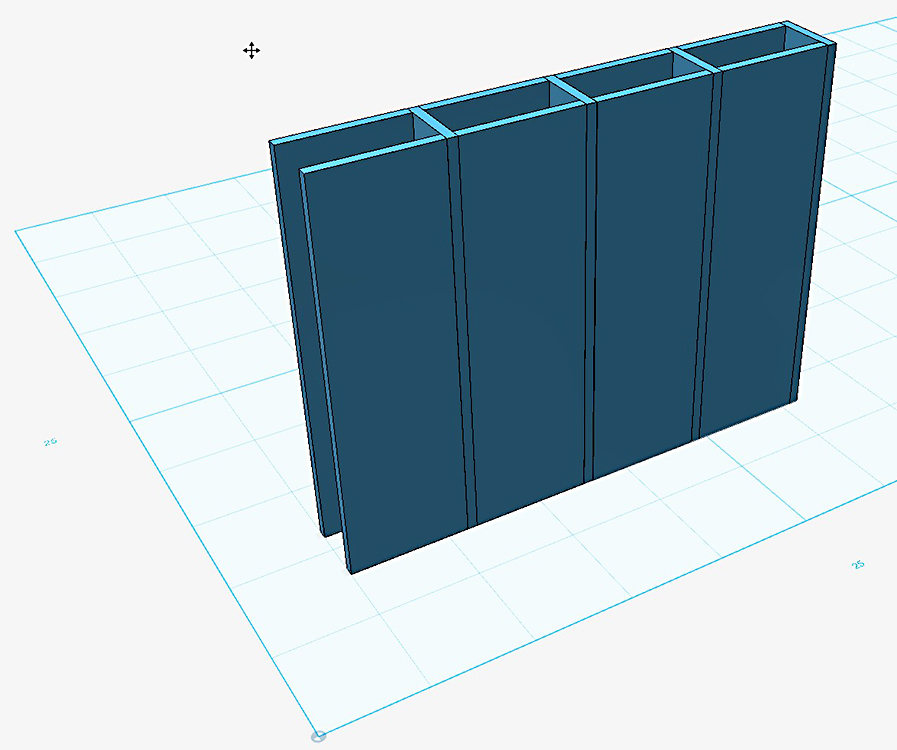Click the right-side 25 grid dimension label
The image size is (897, 750).
(857, 565)
